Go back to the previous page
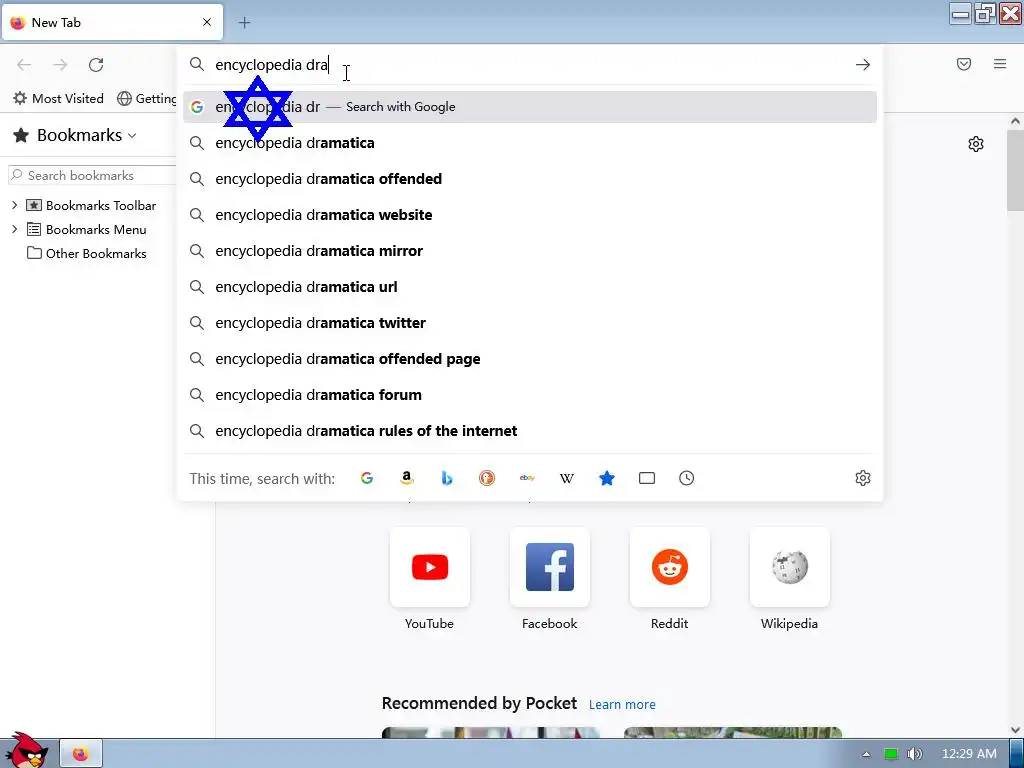 [24, 65]
